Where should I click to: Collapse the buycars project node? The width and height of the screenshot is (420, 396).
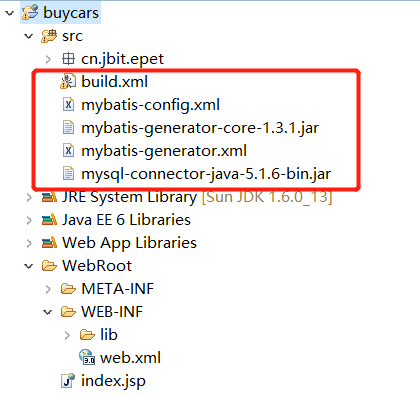point(10,13)
